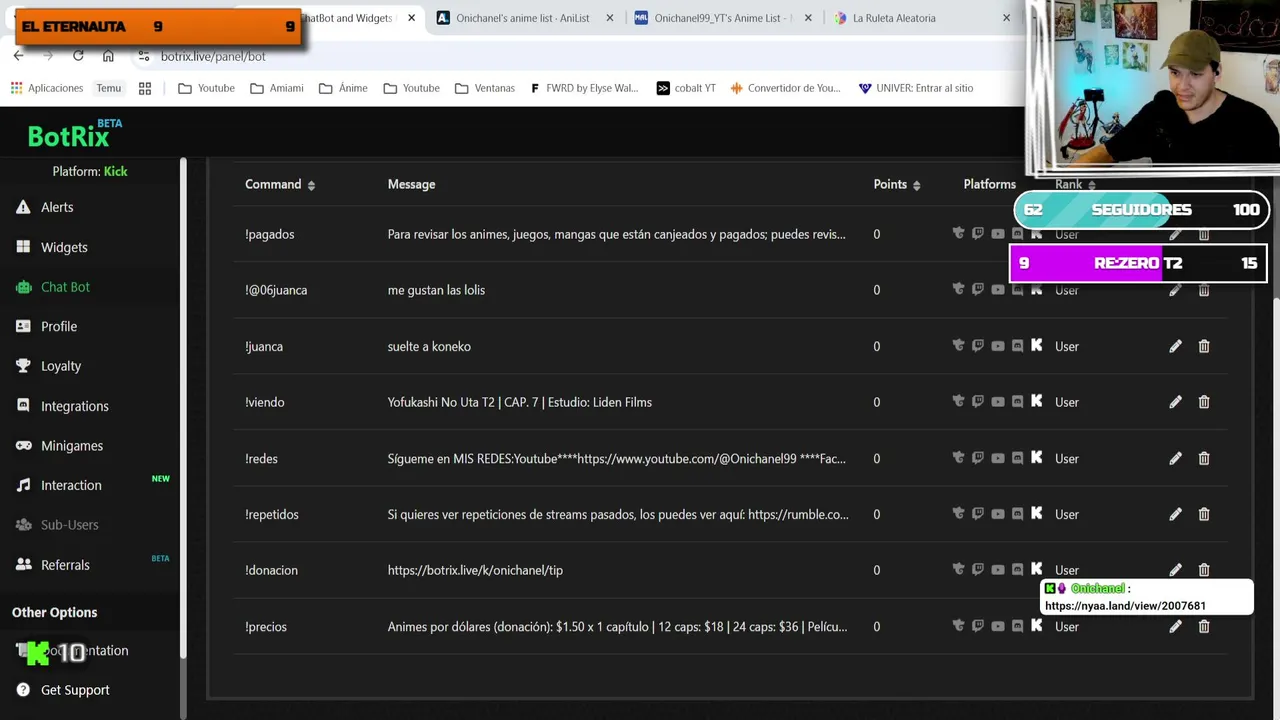1280x720 pixels.
Task: Open the bookmarks grid icon
Action: coord(145,88)
